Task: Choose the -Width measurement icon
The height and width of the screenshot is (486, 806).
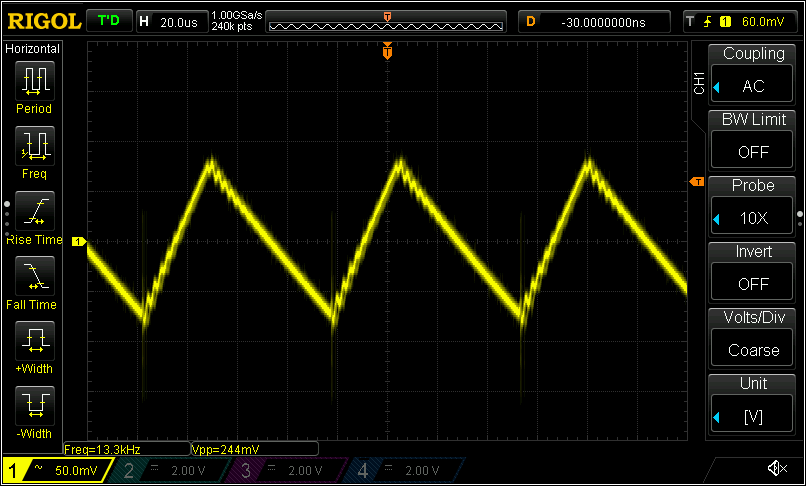Action: coord(36,405)
